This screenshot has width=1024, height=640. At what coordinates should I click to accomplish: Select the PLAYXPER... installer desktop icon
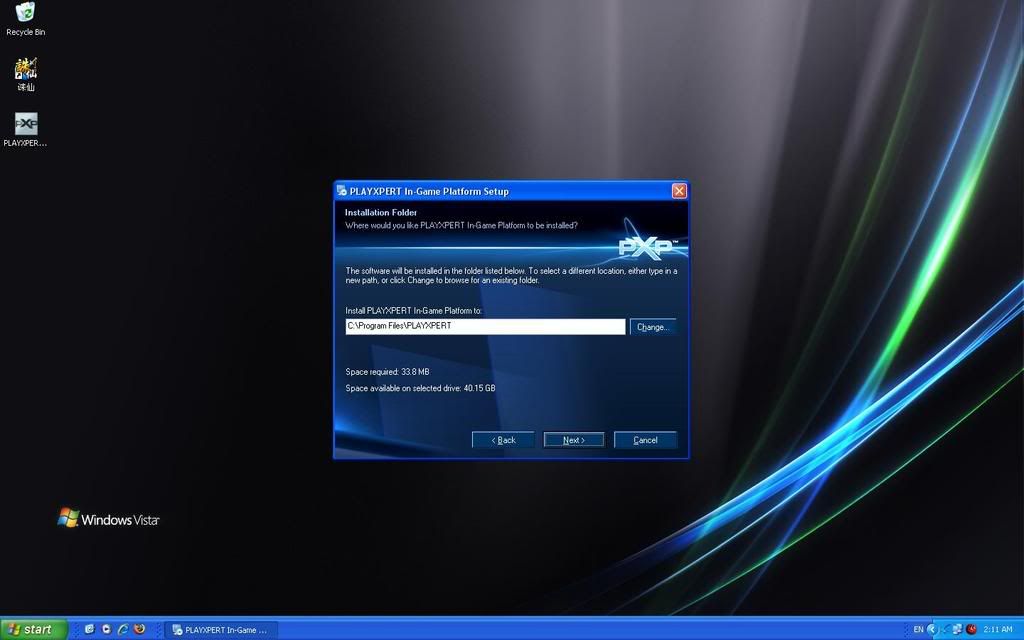coord(25,130)
